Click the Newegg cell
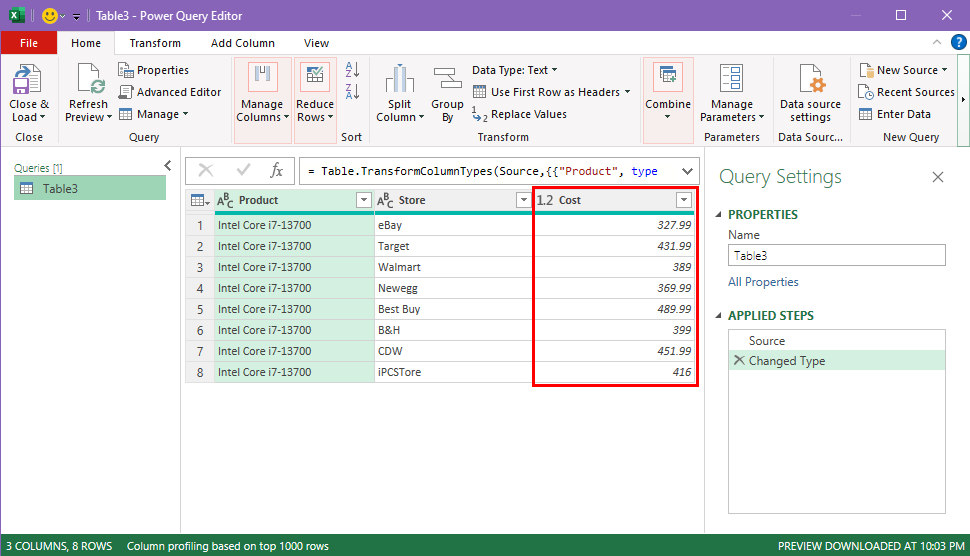 453,288
